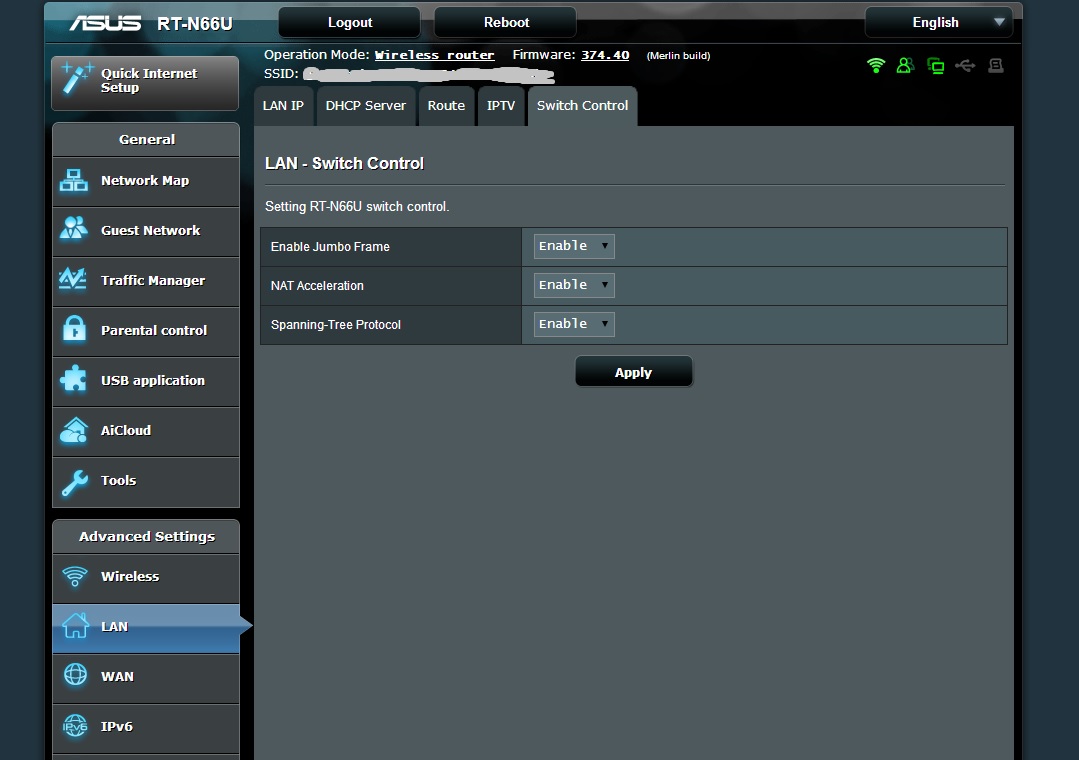This screenshot has width=1079, height=760.
Task: Open Quick Internet Setup
Action: pyautogui.click(x=145, y=83)
